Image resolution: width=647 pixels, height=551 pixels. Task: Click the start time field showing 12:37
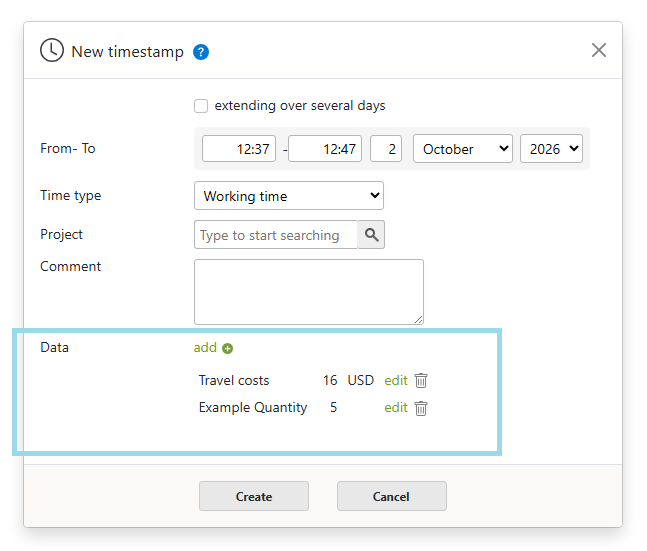pos(239,149)
